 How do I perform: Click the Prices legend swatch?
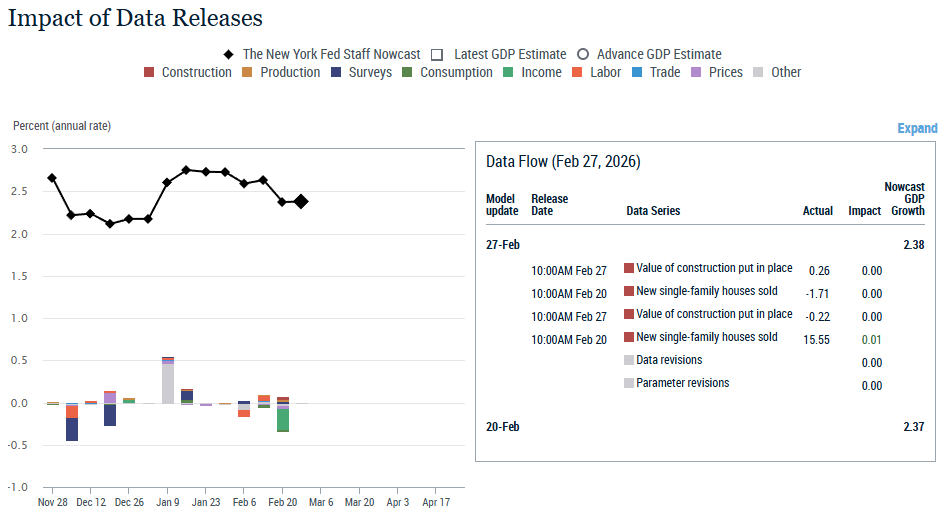click(x=697, y=72)
